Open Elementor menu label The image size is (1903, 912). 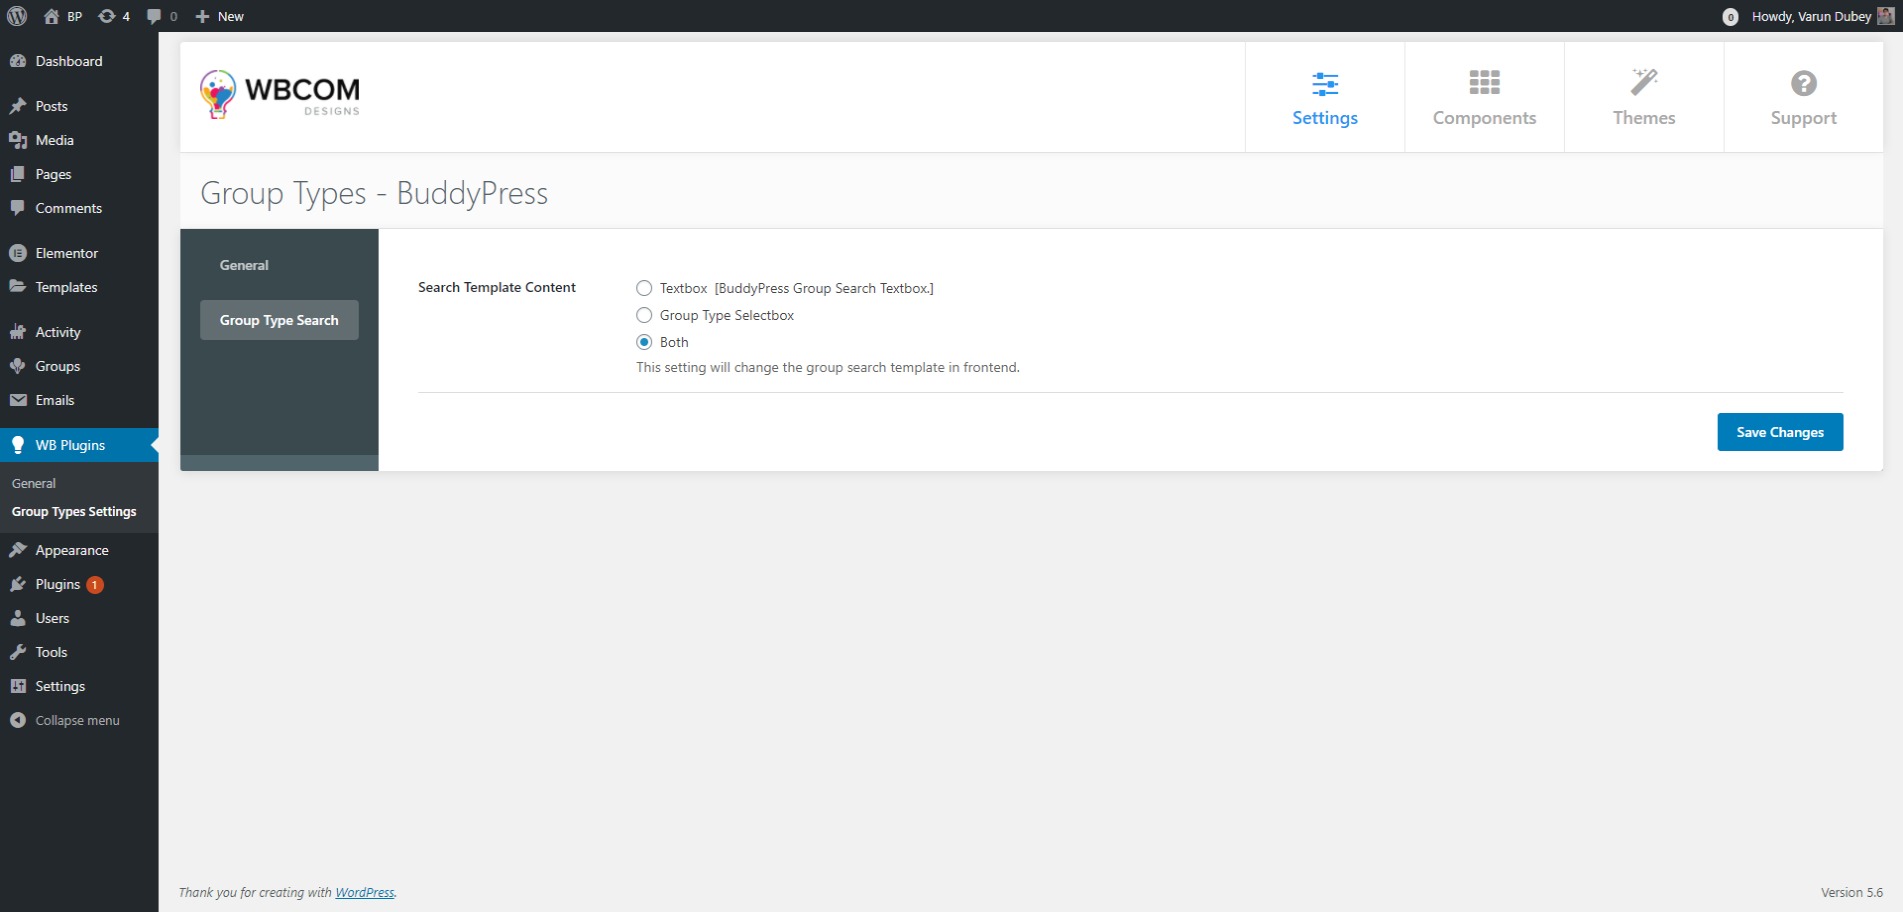[67, 253]
